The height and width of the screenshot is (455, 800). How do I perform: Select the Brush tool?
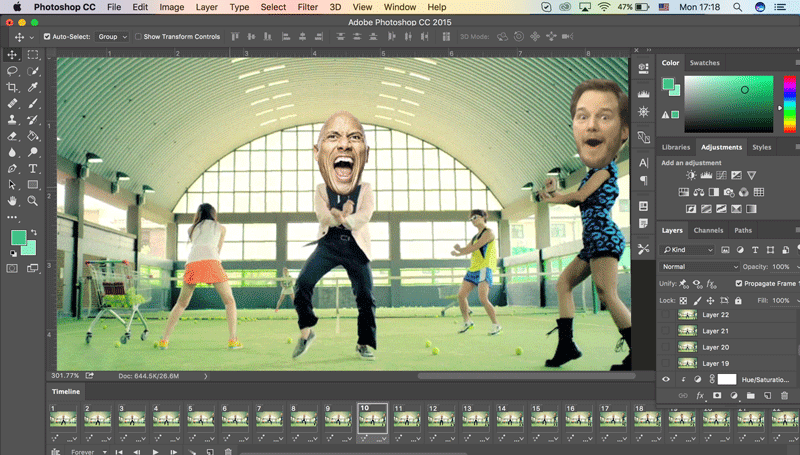33,104
